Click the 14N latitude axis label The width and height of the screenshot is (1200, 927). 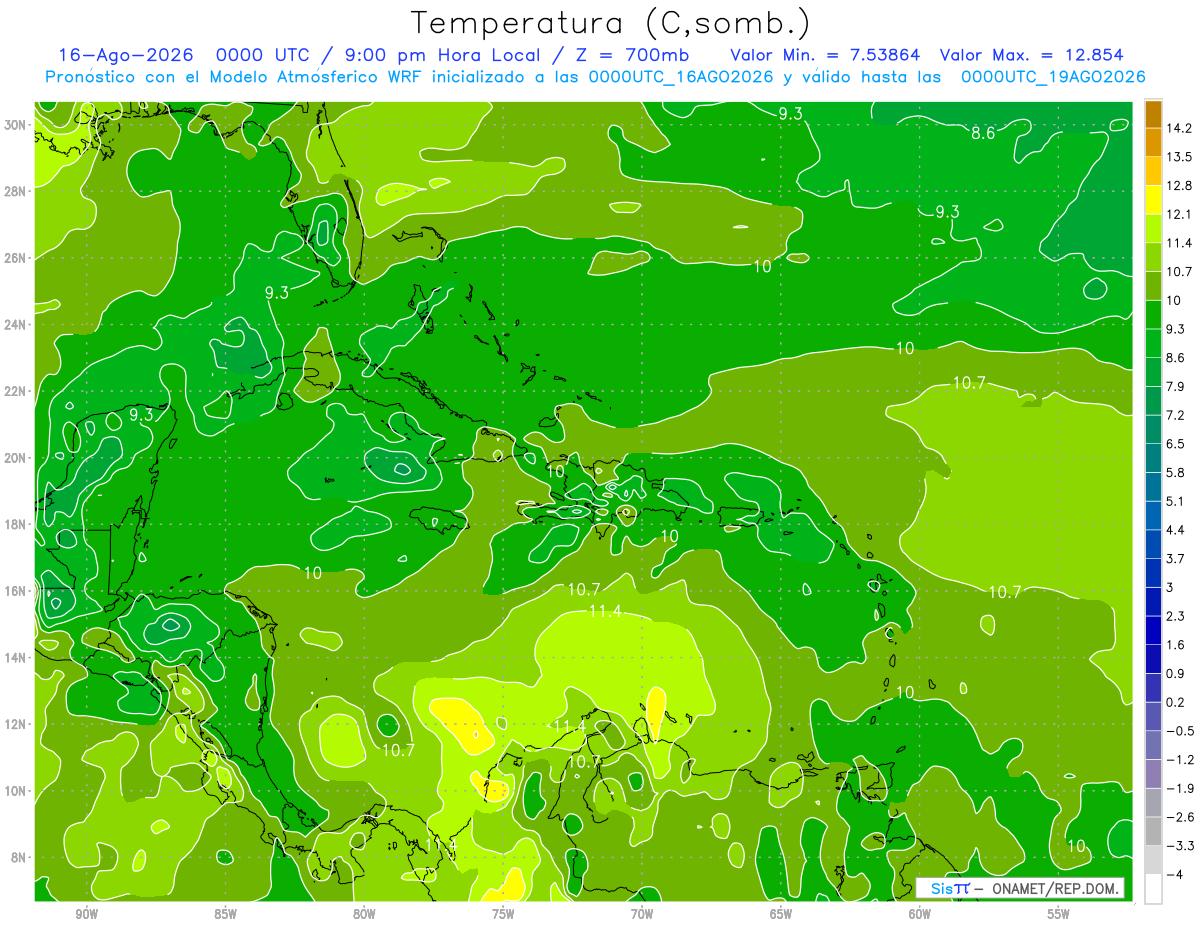(17, 657)
